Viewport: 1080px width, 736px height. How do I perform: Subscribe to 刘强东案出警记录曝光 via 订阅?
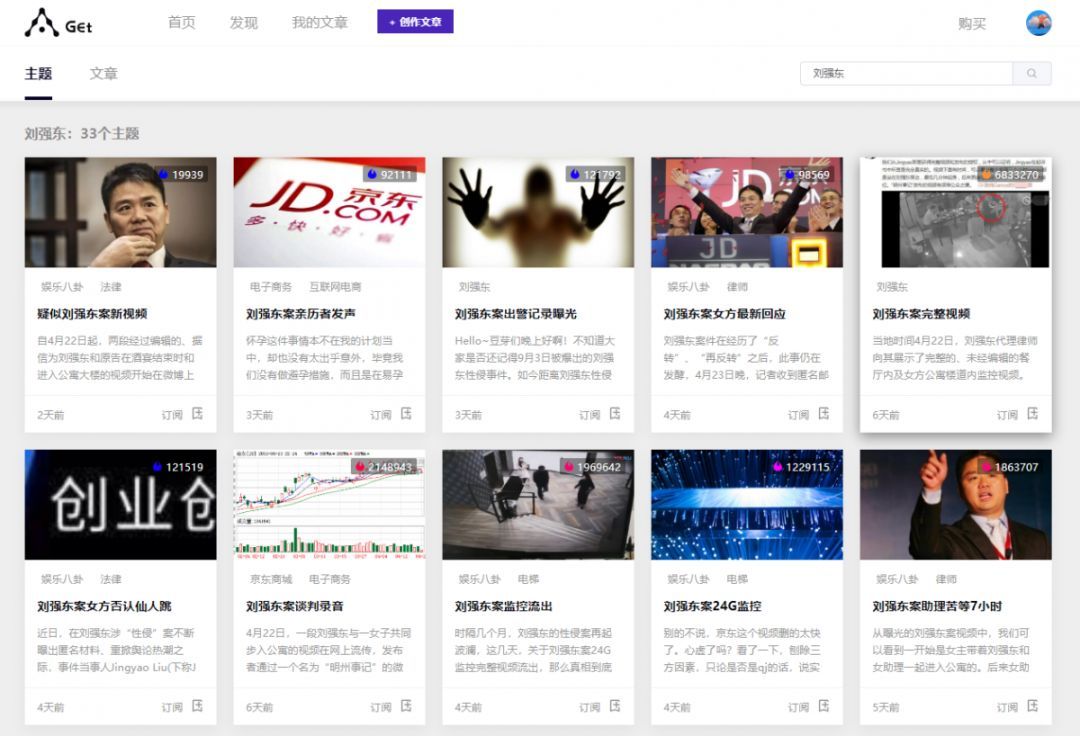[x=590, y=414]
